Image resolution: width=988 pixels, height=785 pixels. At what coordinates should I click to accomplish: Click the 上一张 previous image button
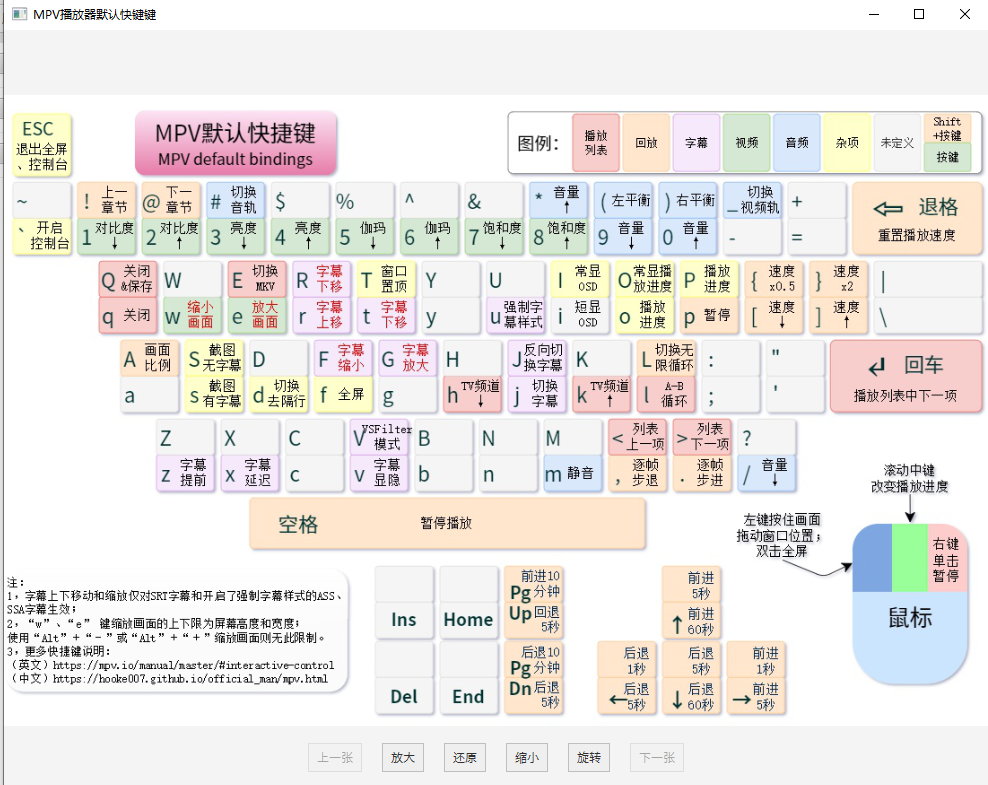pyautogui.click(x=335, y=757)
